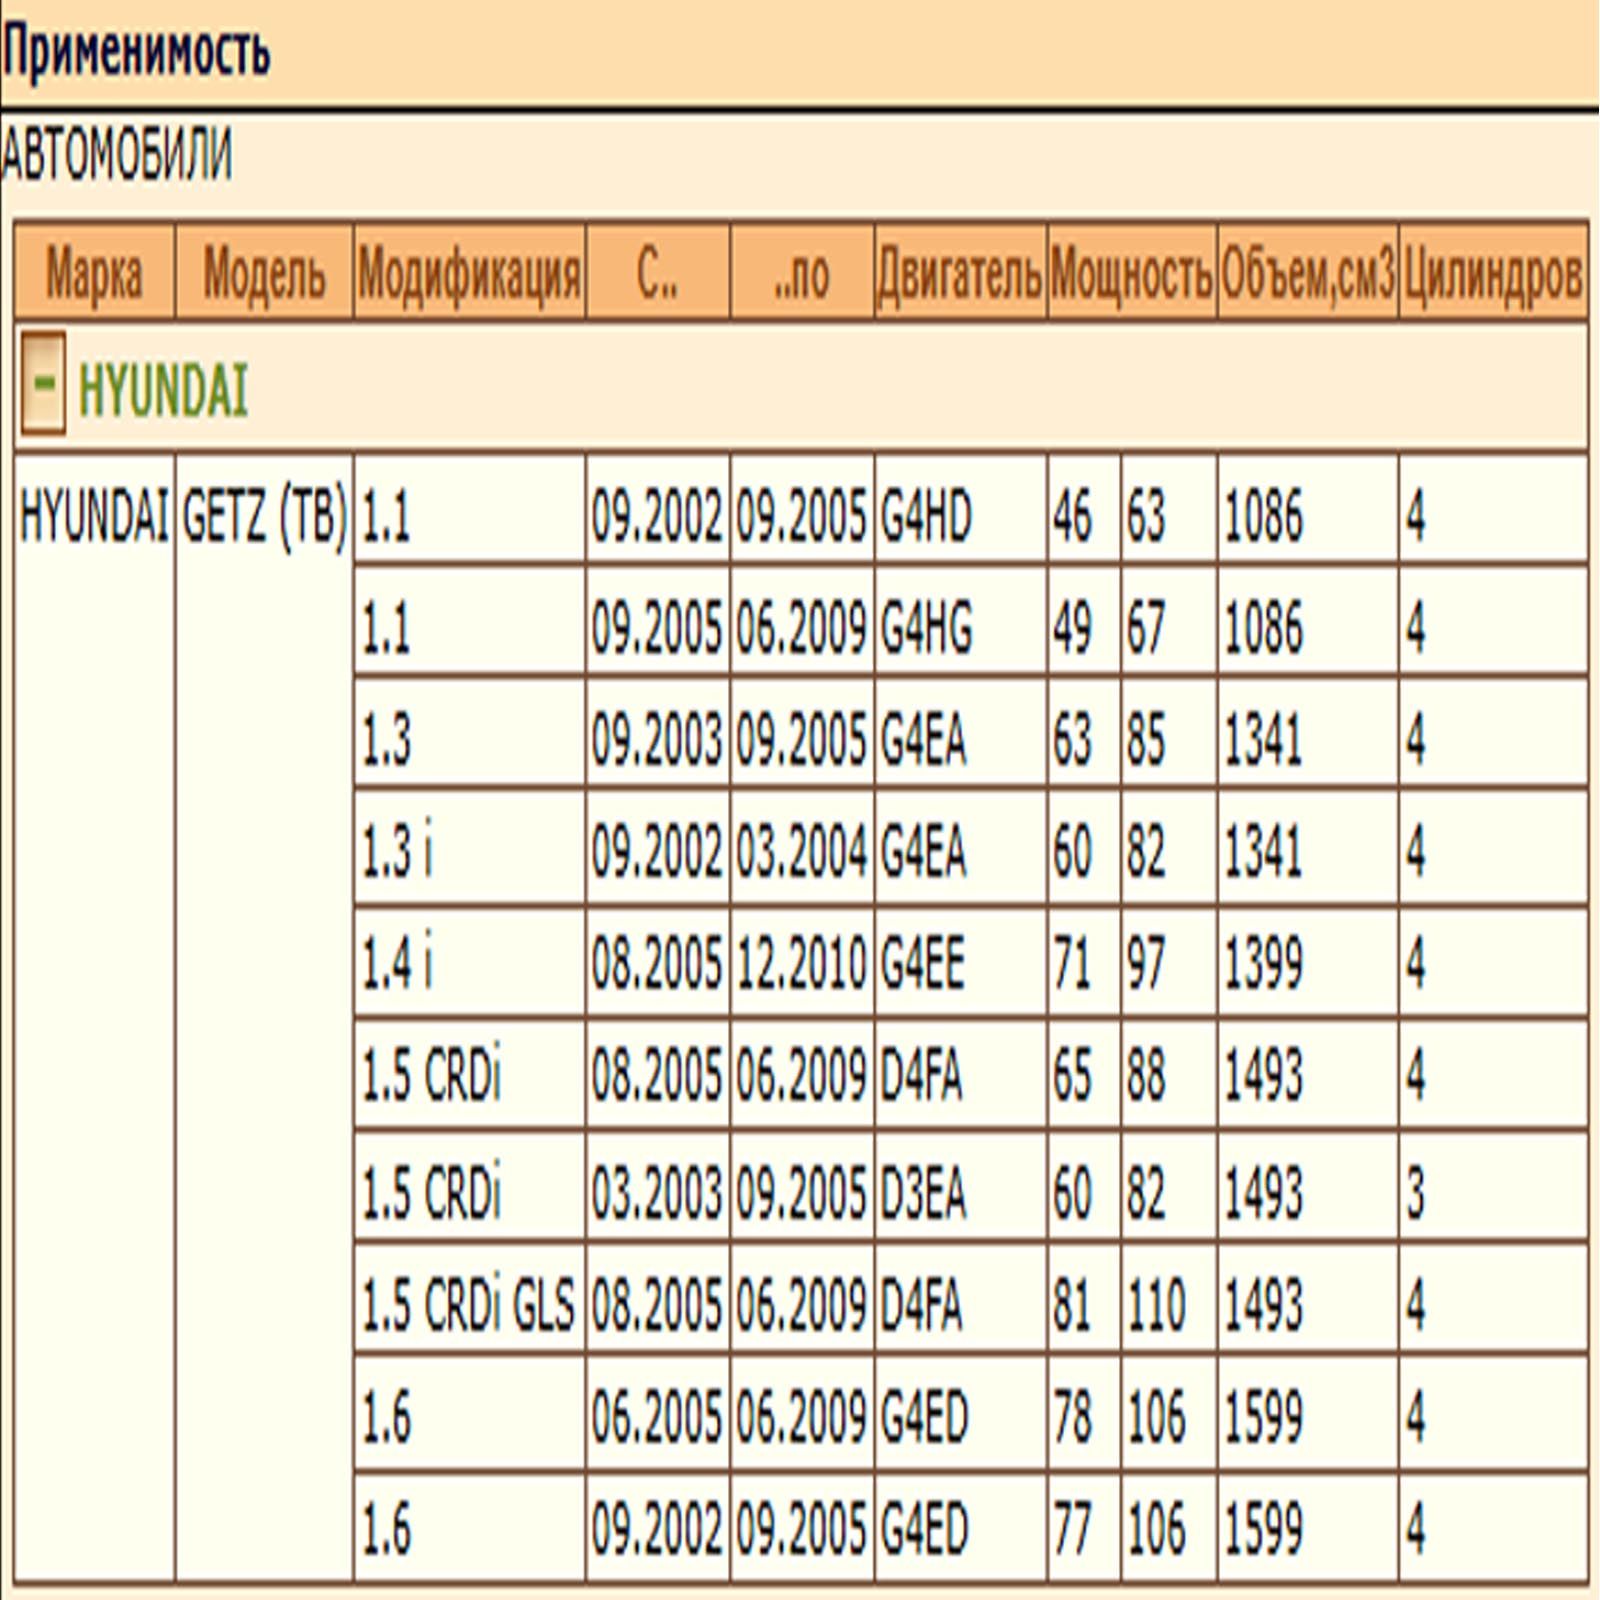Select power value 88
The image size is (1600, 1600).
1168,1075
